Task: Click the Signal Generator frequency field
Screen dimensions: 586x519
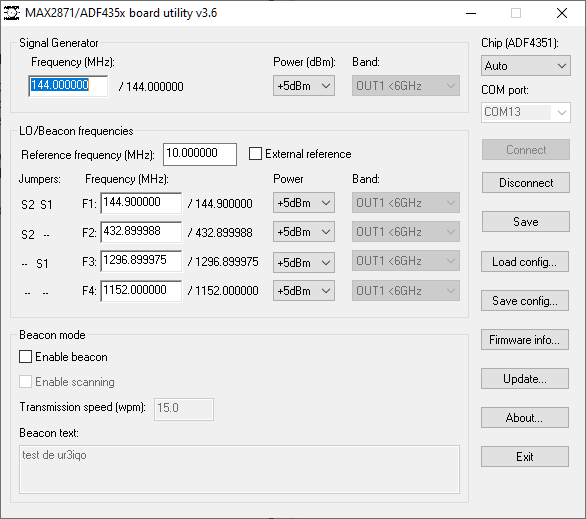Action: coord(68,86)
